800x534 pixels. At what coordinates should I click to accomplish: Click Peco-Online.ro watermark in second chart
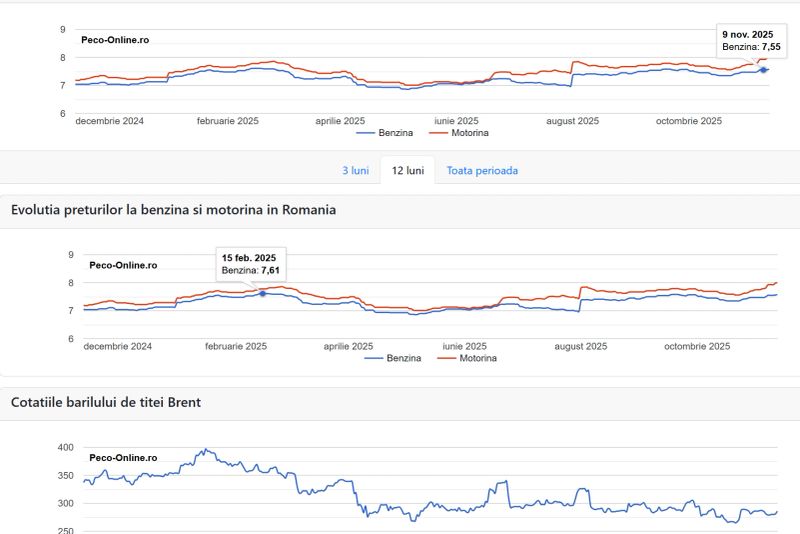click(123, 265)
